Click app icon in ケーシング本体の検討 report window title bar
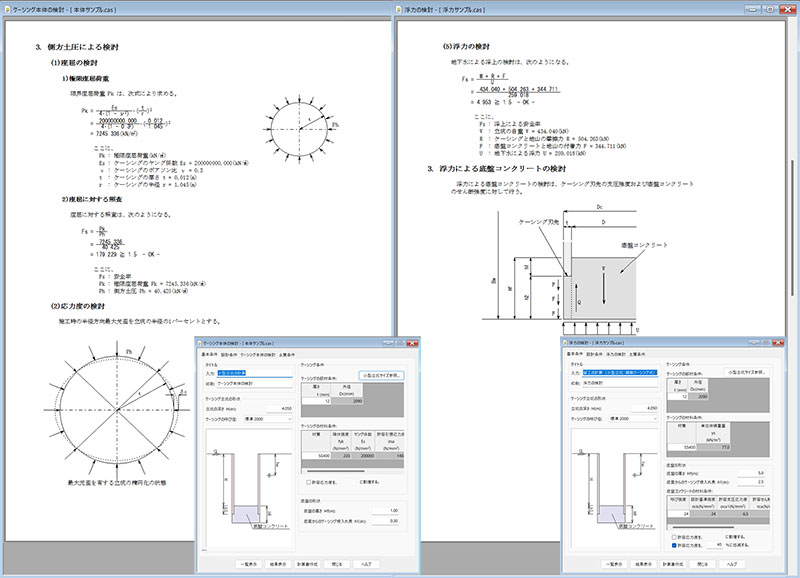Viewport: 800px width, 578px height. tap(9, 8)
